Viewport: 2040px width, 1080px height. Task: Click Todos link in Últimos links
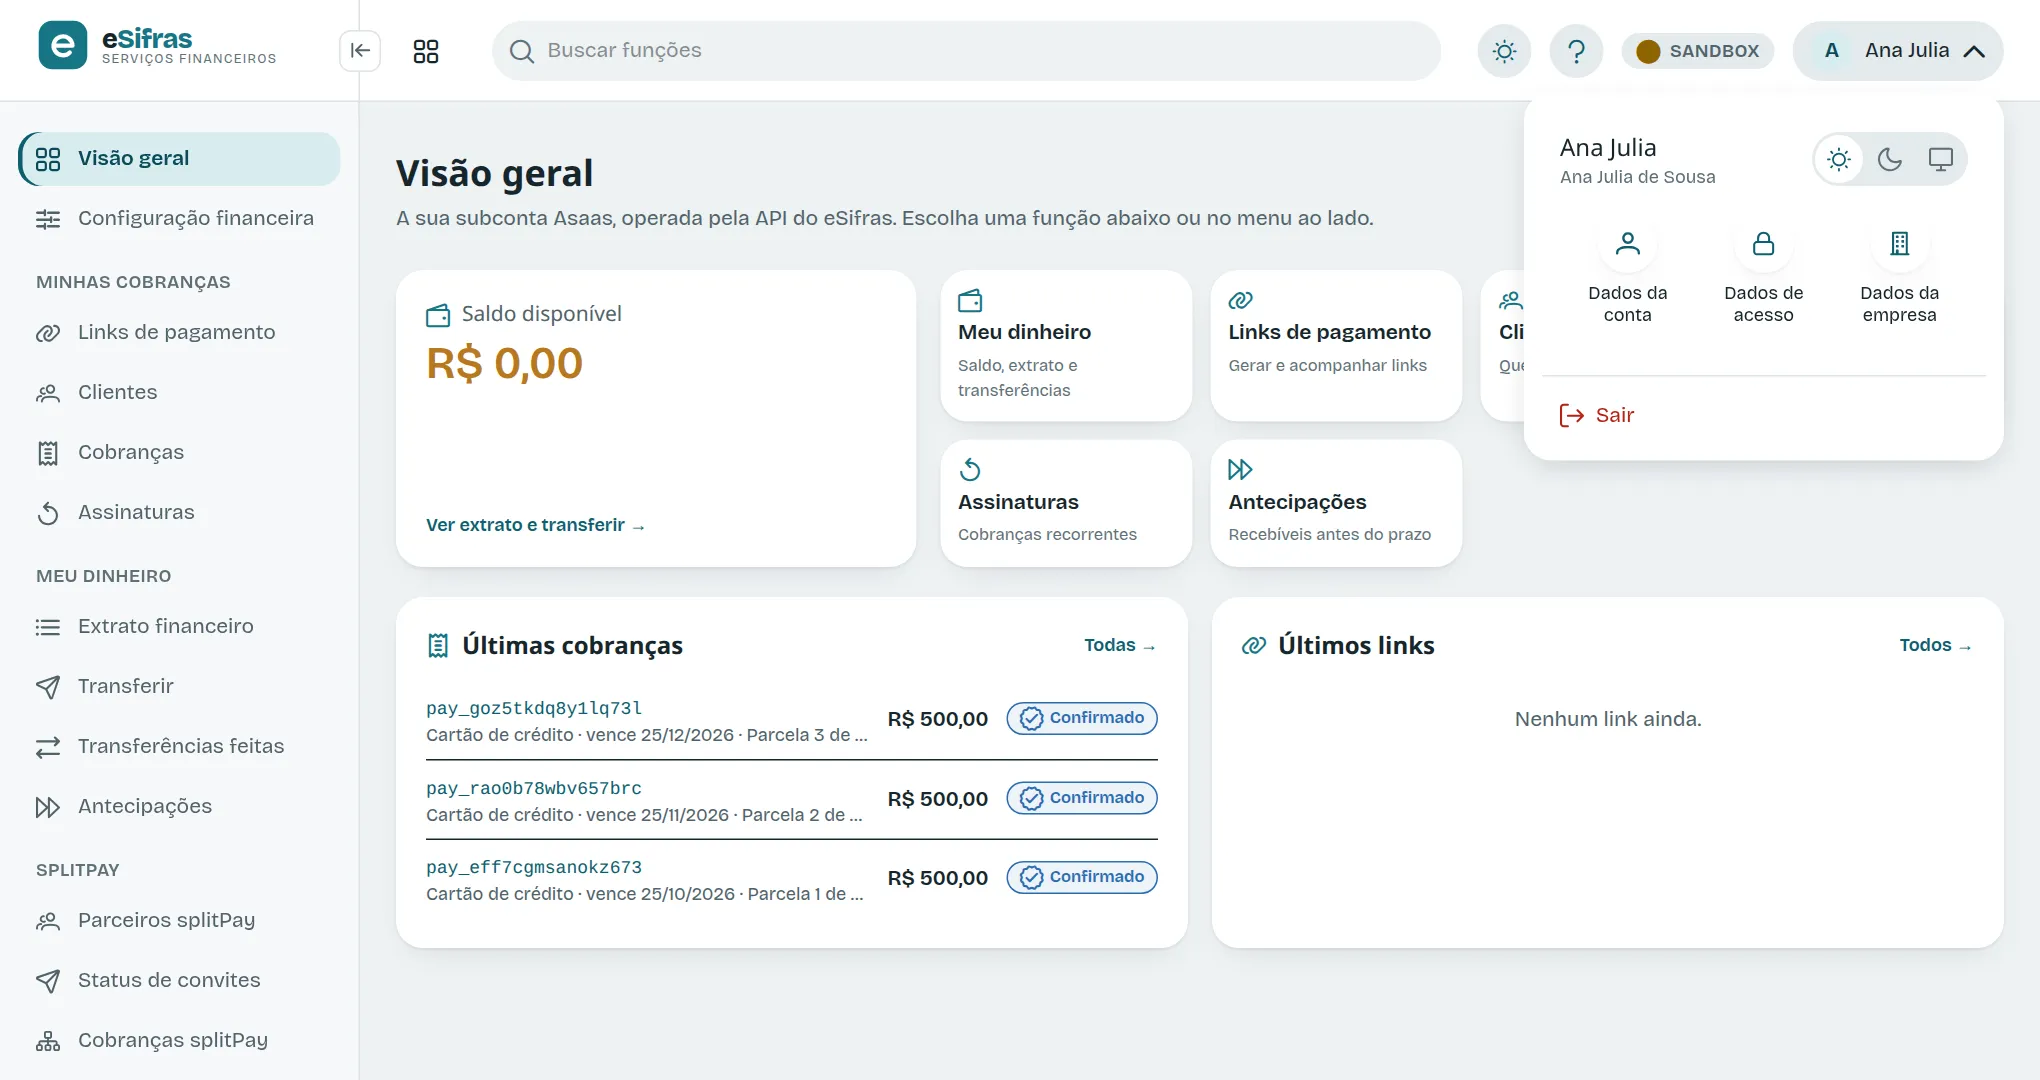click(x=1935, y=646)
